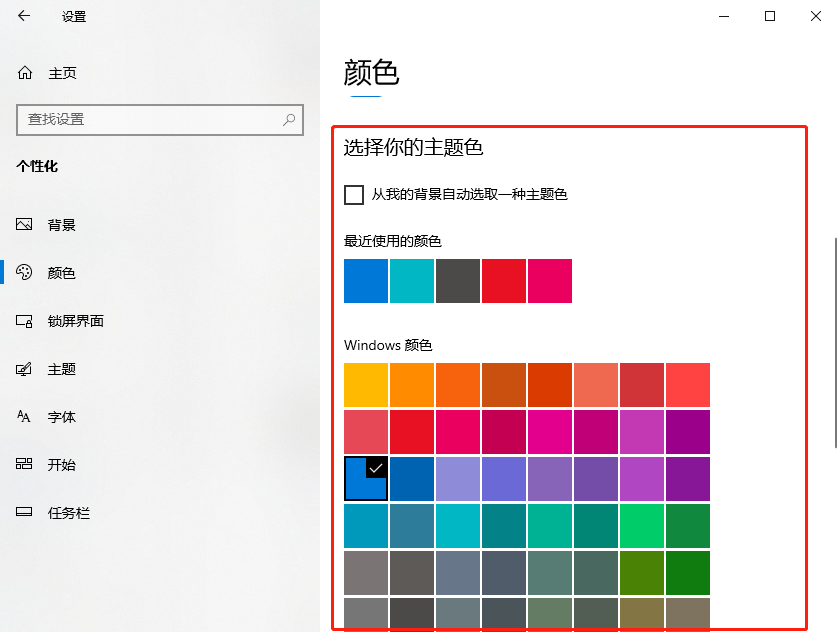Select the search magnifier in 查找设置 box
839x632 pixels.
(x=288, y=120)
